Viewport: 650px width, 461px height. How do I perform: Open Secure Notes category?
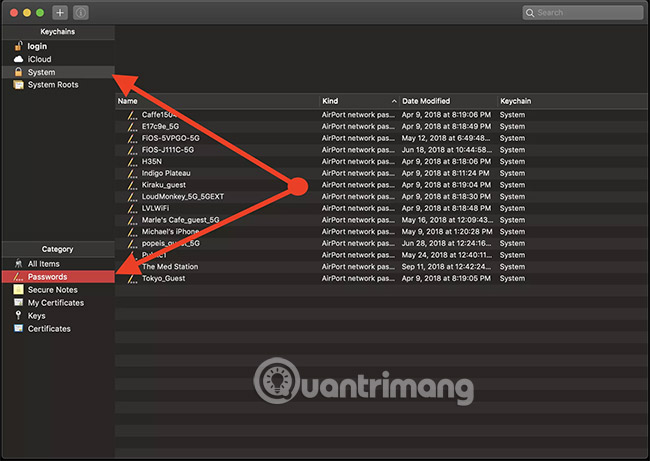pyautogui.click(x=52, y=289)
